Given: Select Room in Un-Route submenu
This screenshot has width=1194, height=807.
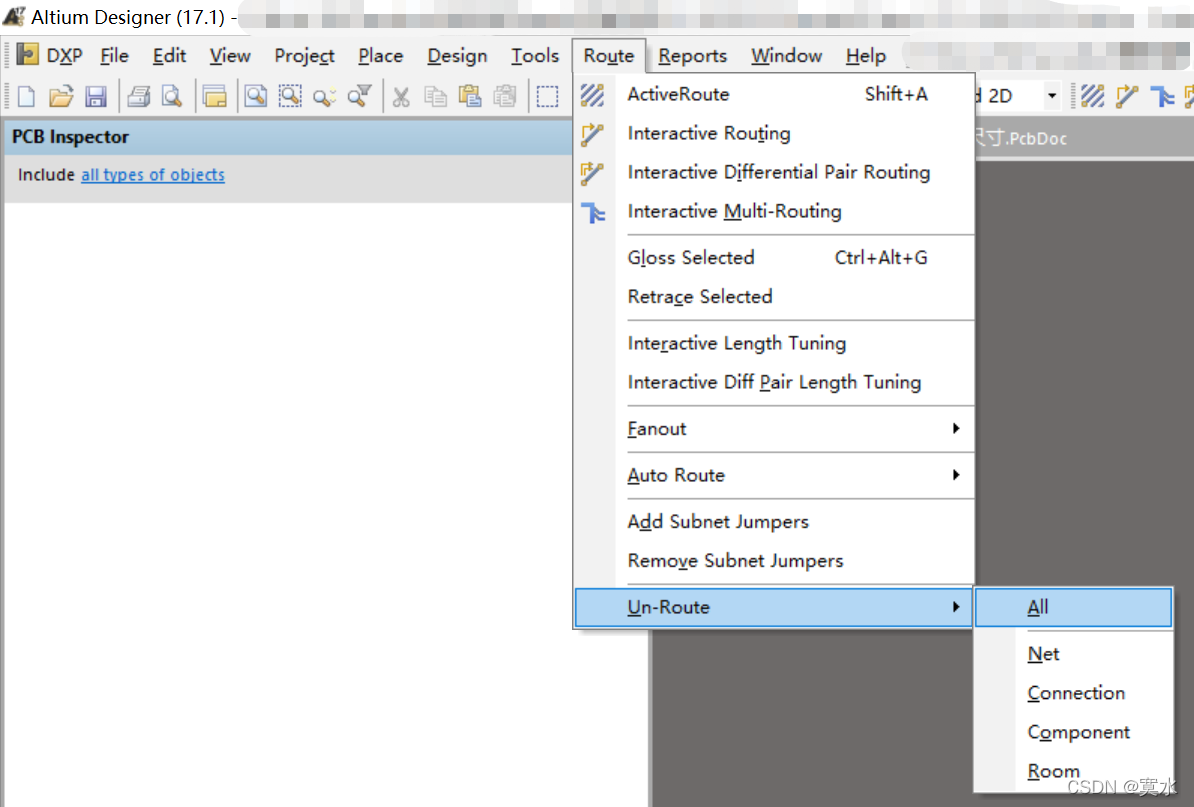Looking at the screenshot, I should (1073, 771).
